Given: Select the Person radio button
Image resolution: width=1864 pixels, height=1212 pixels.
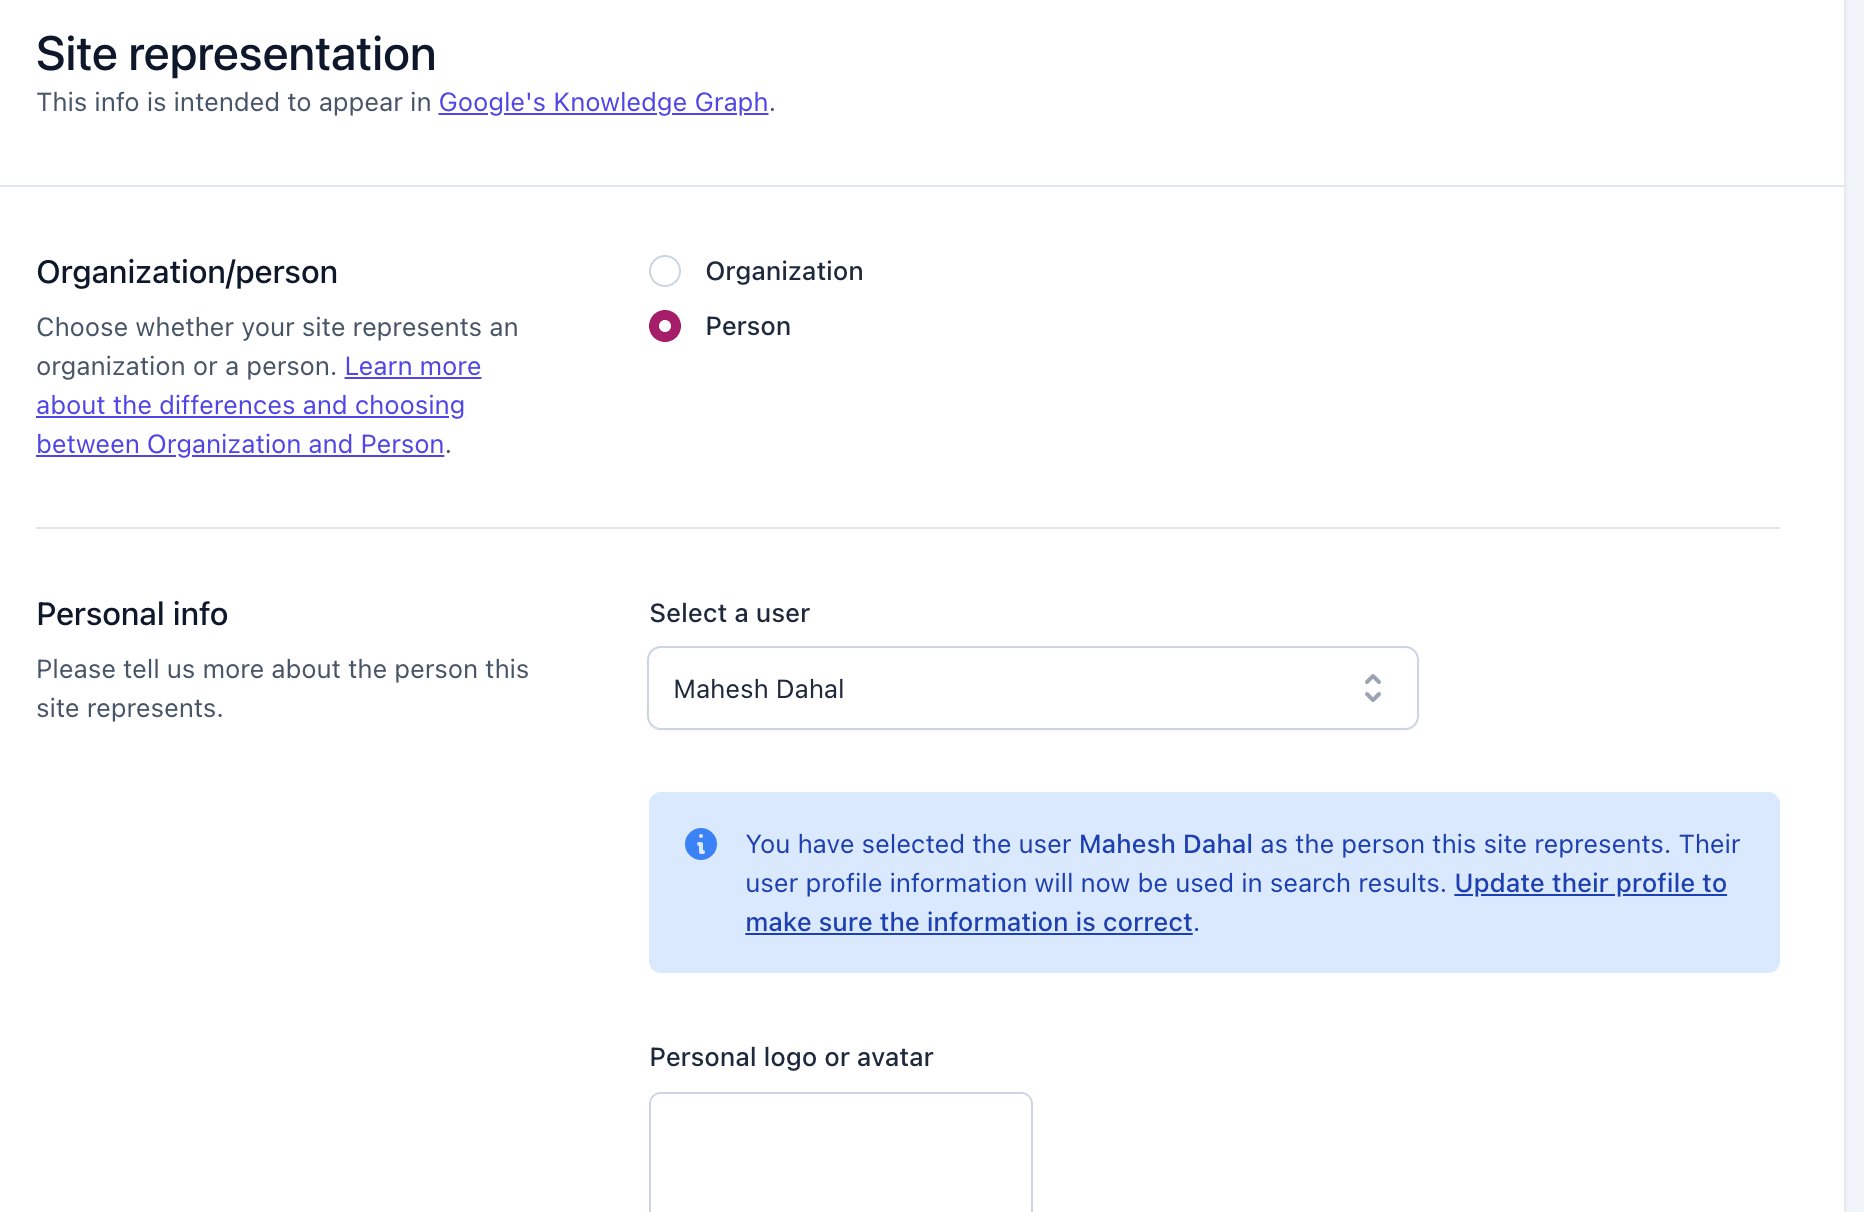Looking at the screenshot, I should 665,326.
